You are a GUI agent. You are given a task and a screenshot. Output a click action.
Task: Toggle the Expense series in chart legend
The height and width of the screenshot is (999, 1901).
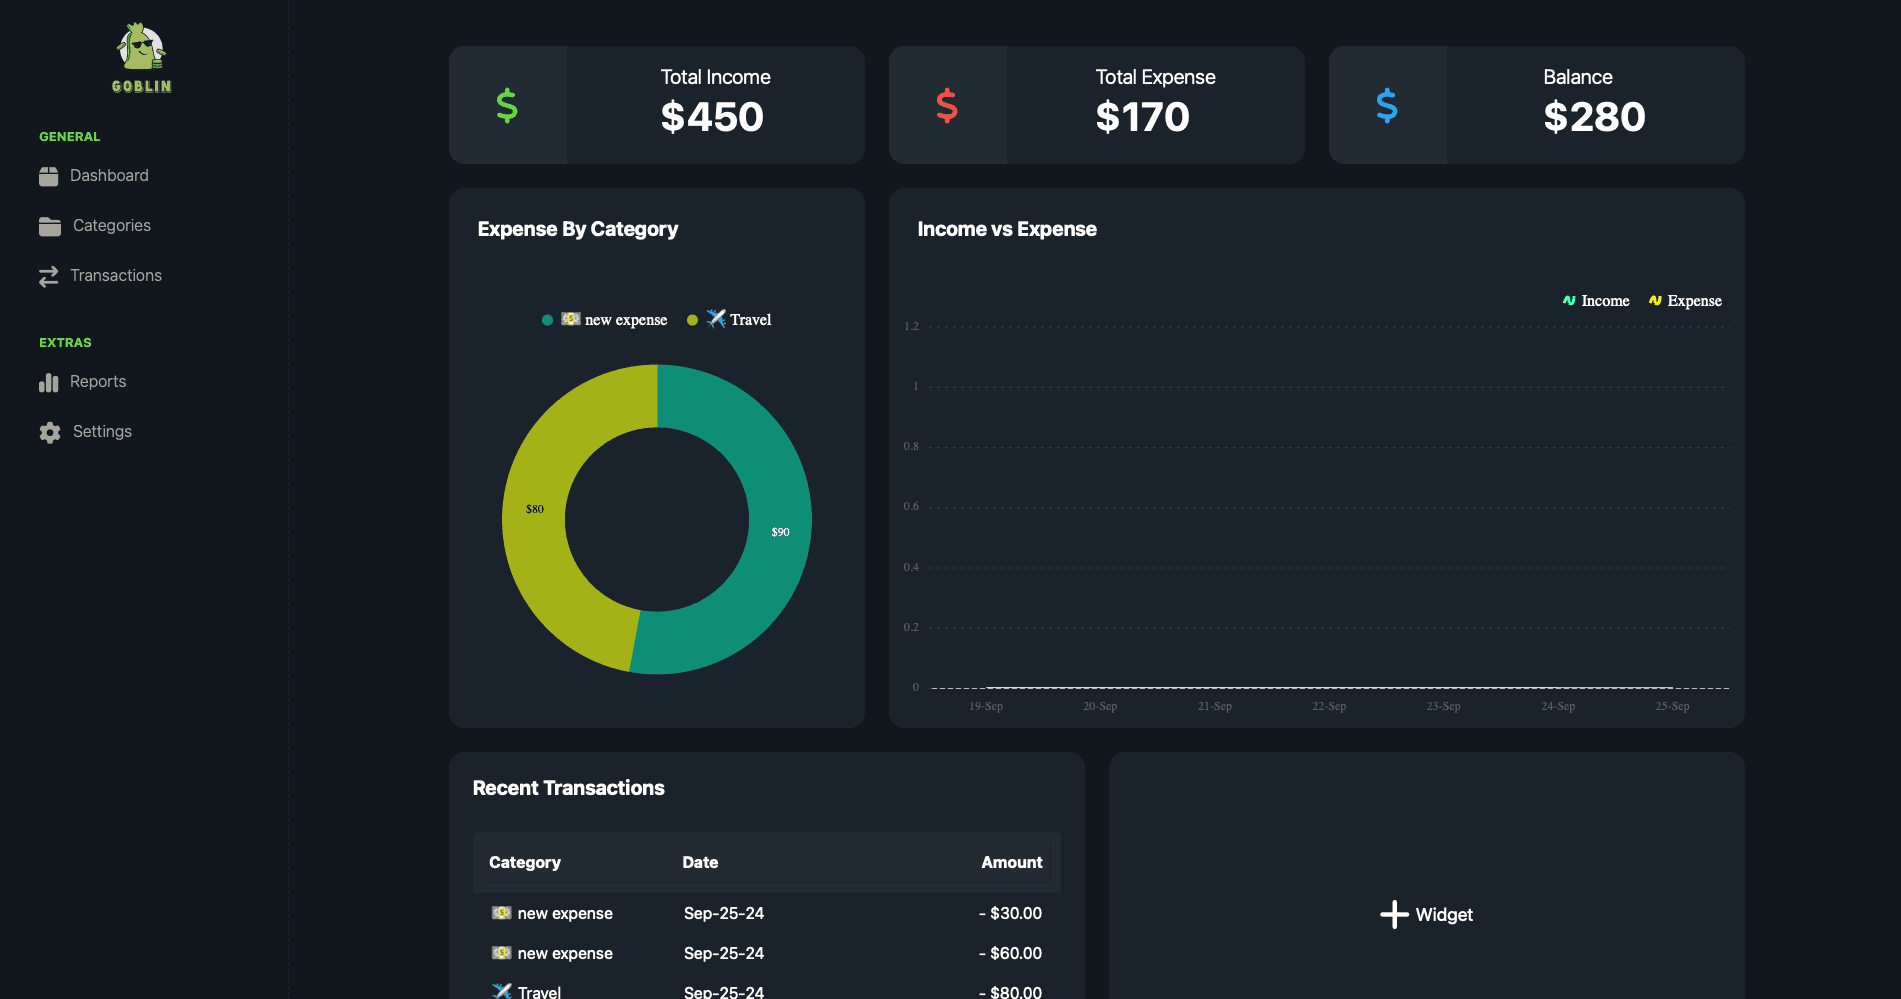pyautogui.click(x=1685, y=301)
